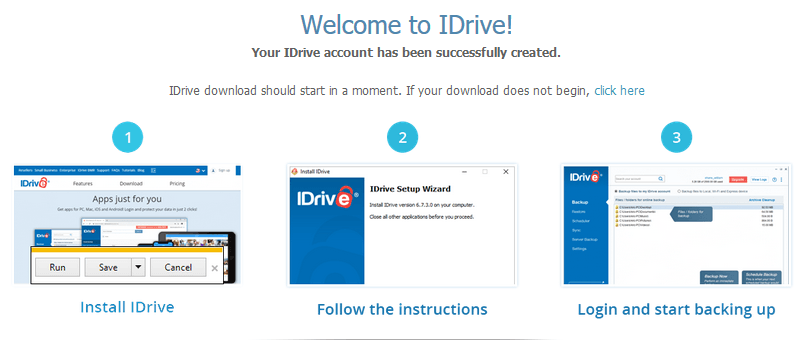Select Sync in the IDrive app sidebar
Screen dimensions: 804x360
(x=576, y=230)
